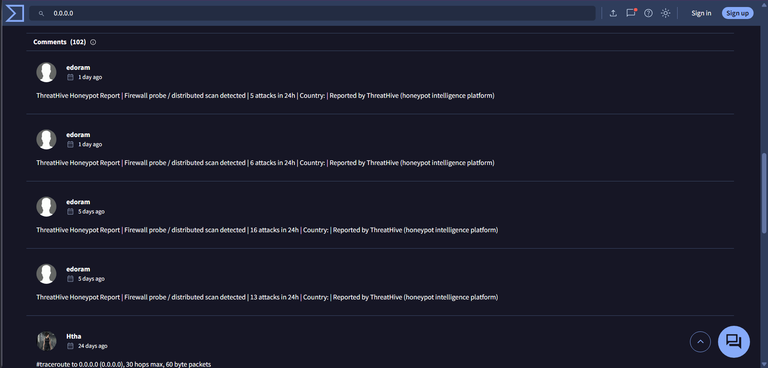The width and height of the screenshot is (768, 368).
Task: Open the notifications chat icon
Action: coord(631,13)
